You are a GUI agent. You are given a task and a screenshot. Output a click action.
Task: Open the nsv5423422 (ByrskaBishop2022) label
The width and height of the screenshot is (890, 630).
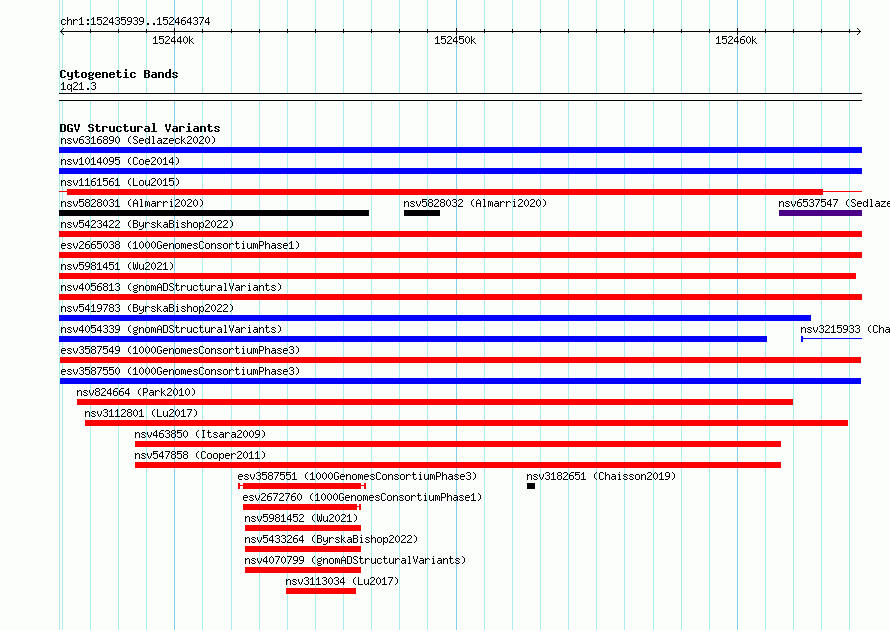147,224
